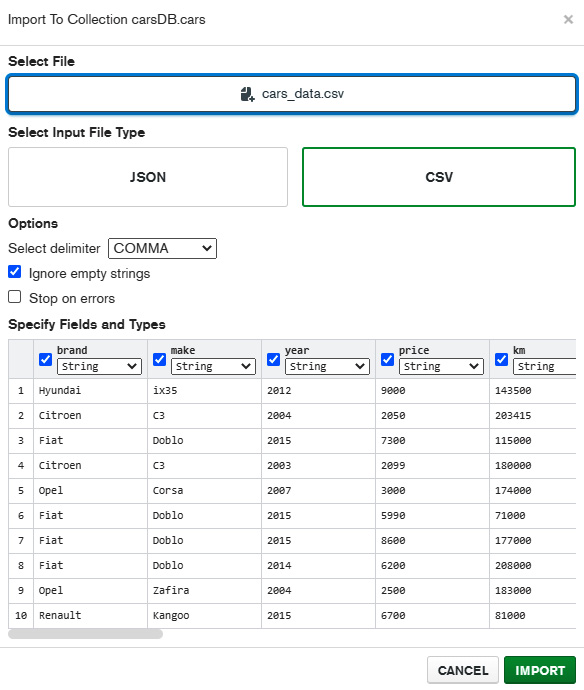Viewport: 584px width, 690px height.
Task: Uncheck Ignore empty strings
Action: coord(15,272)
